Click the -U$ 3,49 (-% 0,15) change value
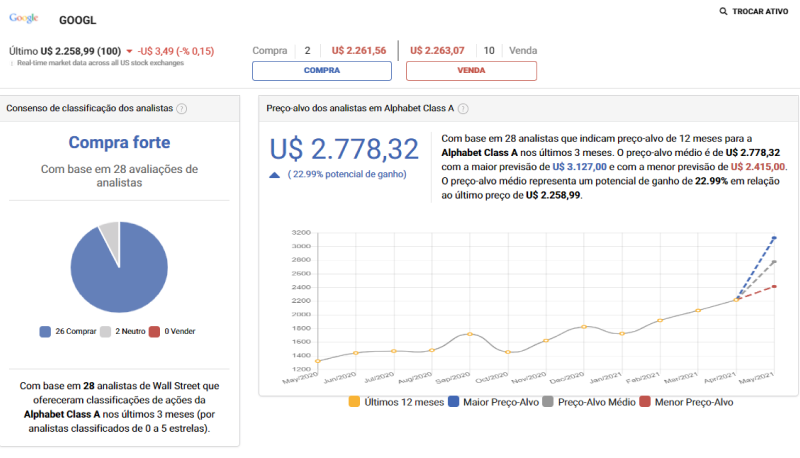 pos(176,51)
